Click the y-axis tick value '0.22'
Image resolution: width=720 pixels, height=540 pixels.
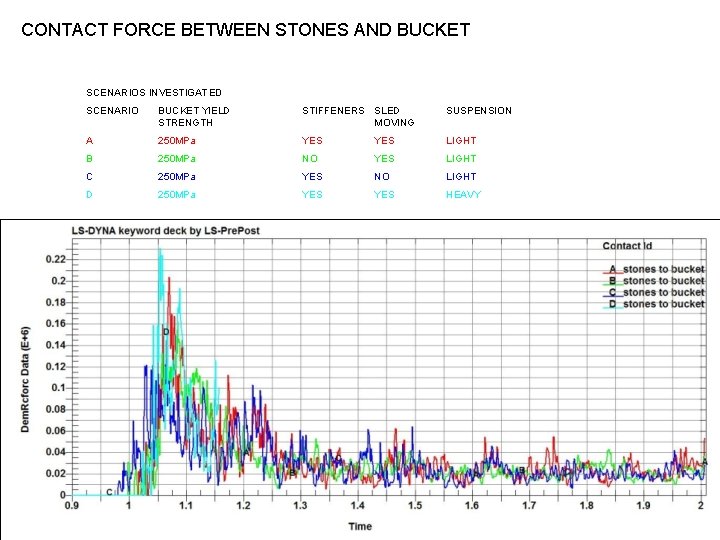(x=56, y=259)
